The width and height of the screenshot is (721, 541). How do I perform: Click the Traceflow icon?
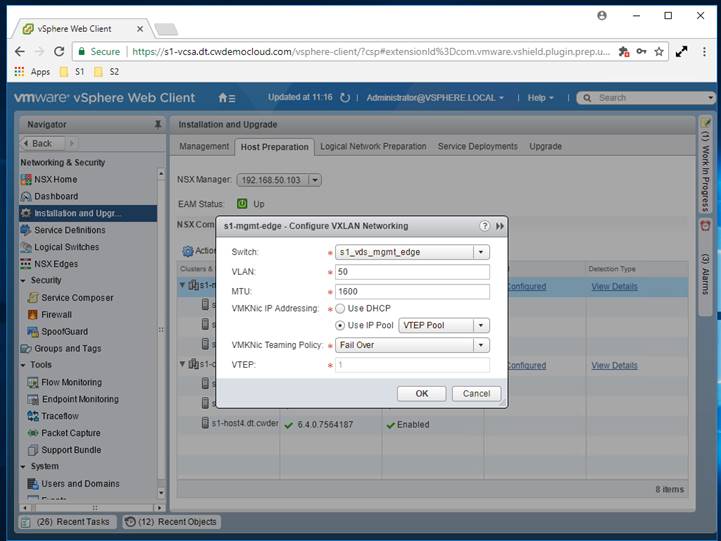tap(33, 416)
